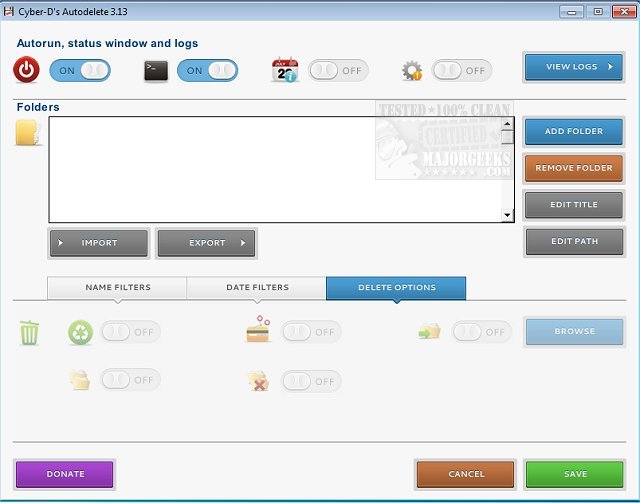Click the Edit Path button
The image size is (640, 503).
pos(574,241)
